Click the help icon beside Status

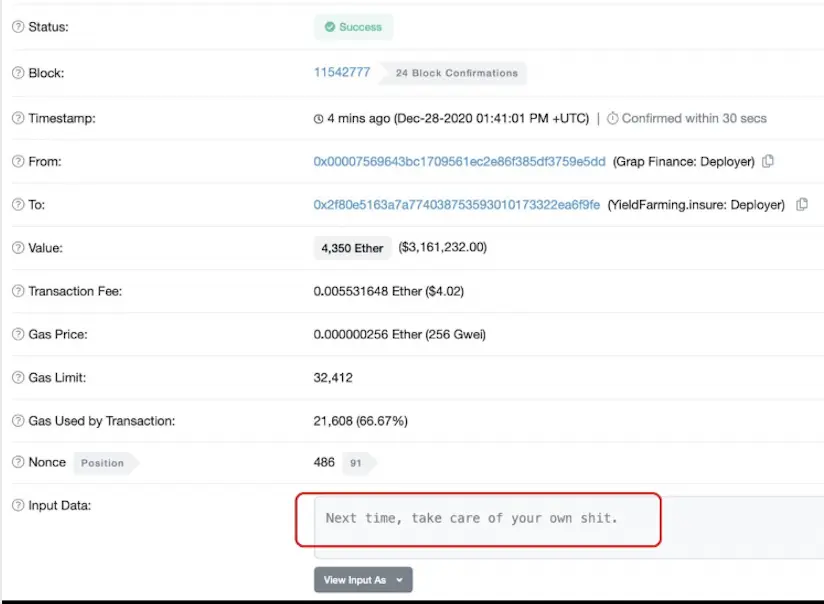pyautogui.click(x=18, y=27)
